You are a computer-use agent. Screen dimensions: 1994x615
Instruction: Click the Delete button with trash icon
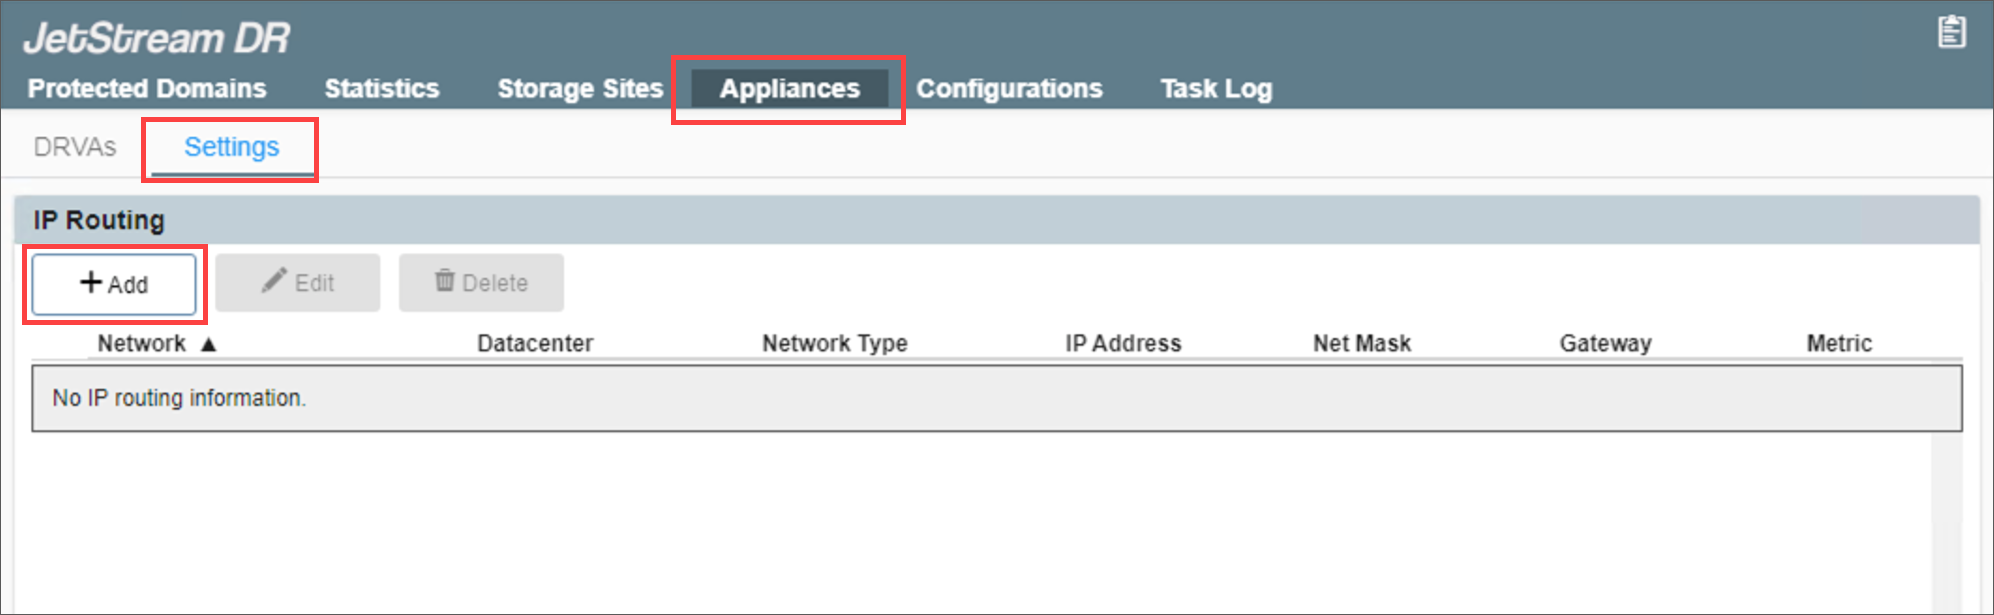pyautogui.click(x=481, y=283)
